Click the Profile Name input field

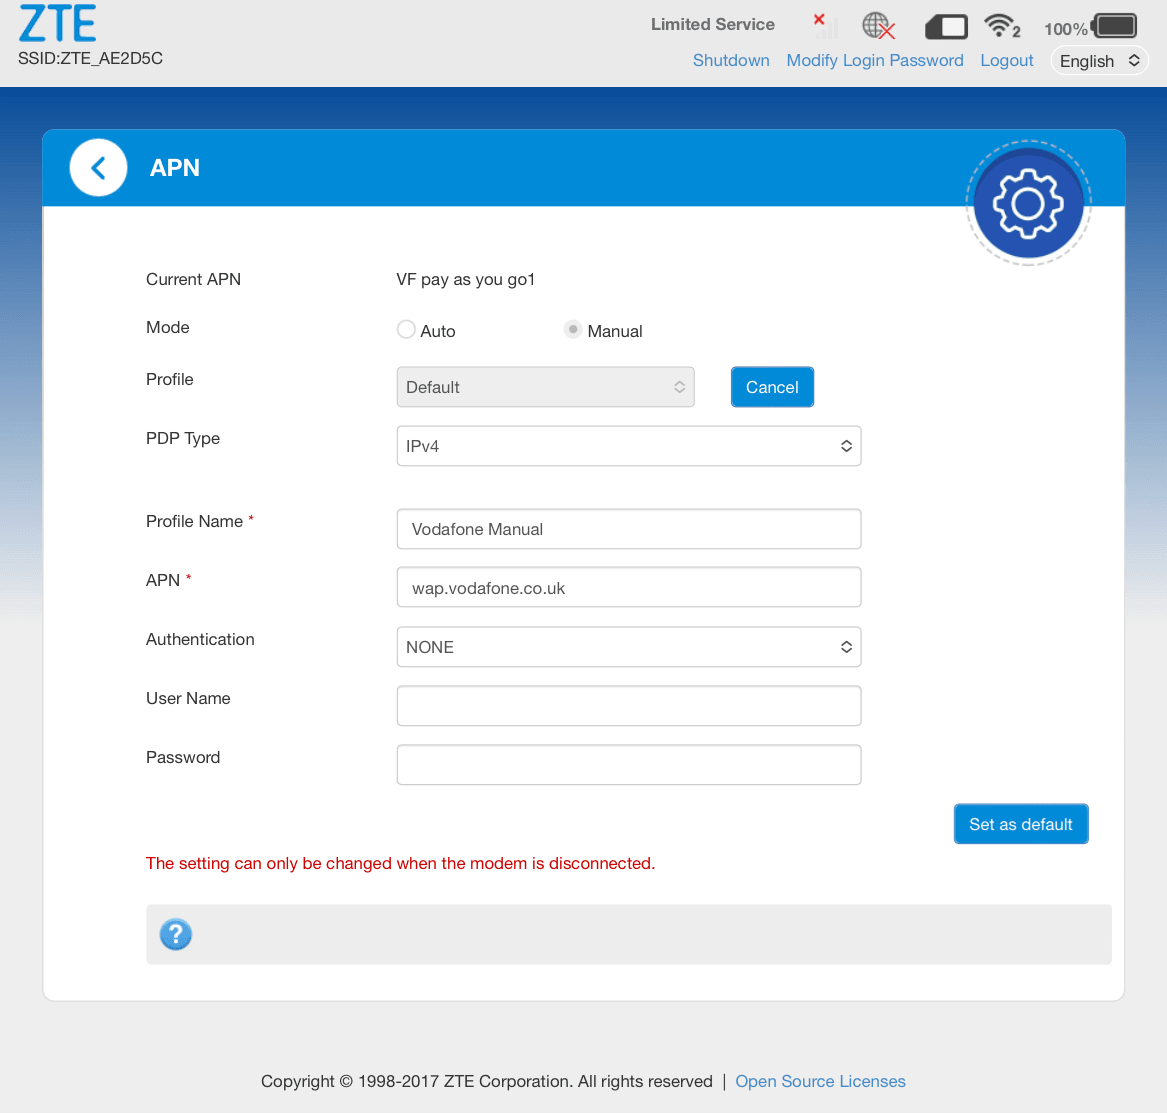pos(629,529)
